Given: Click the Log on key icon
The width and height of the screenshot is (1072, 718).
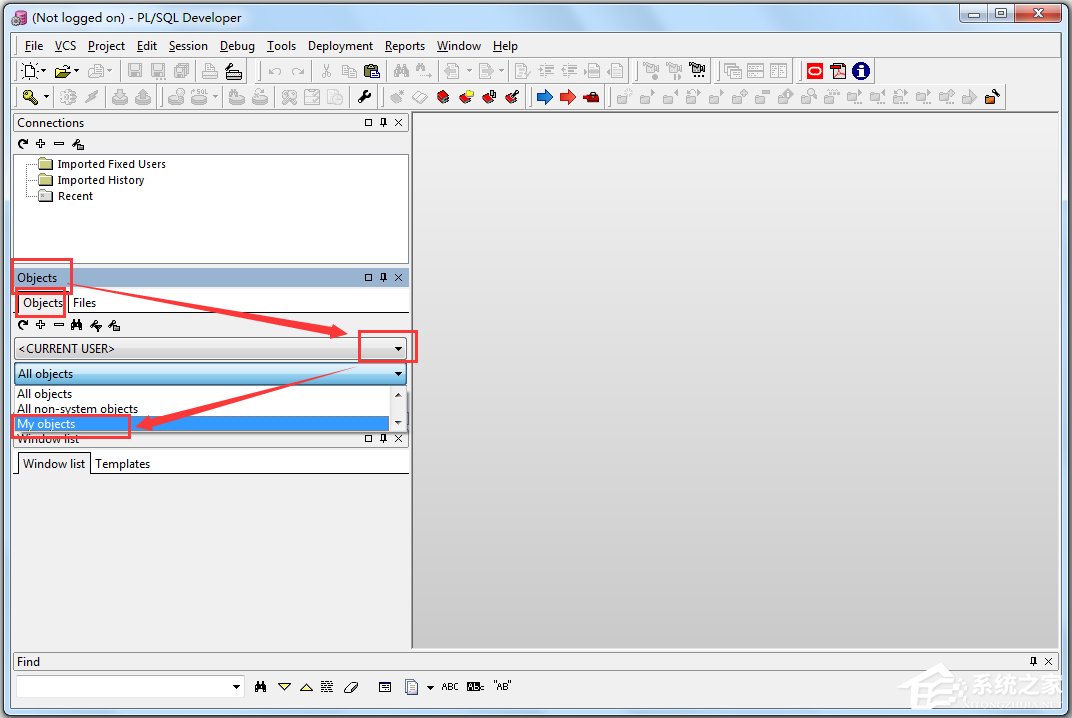Looking at the screenshot, I should (x=30, y=97).
